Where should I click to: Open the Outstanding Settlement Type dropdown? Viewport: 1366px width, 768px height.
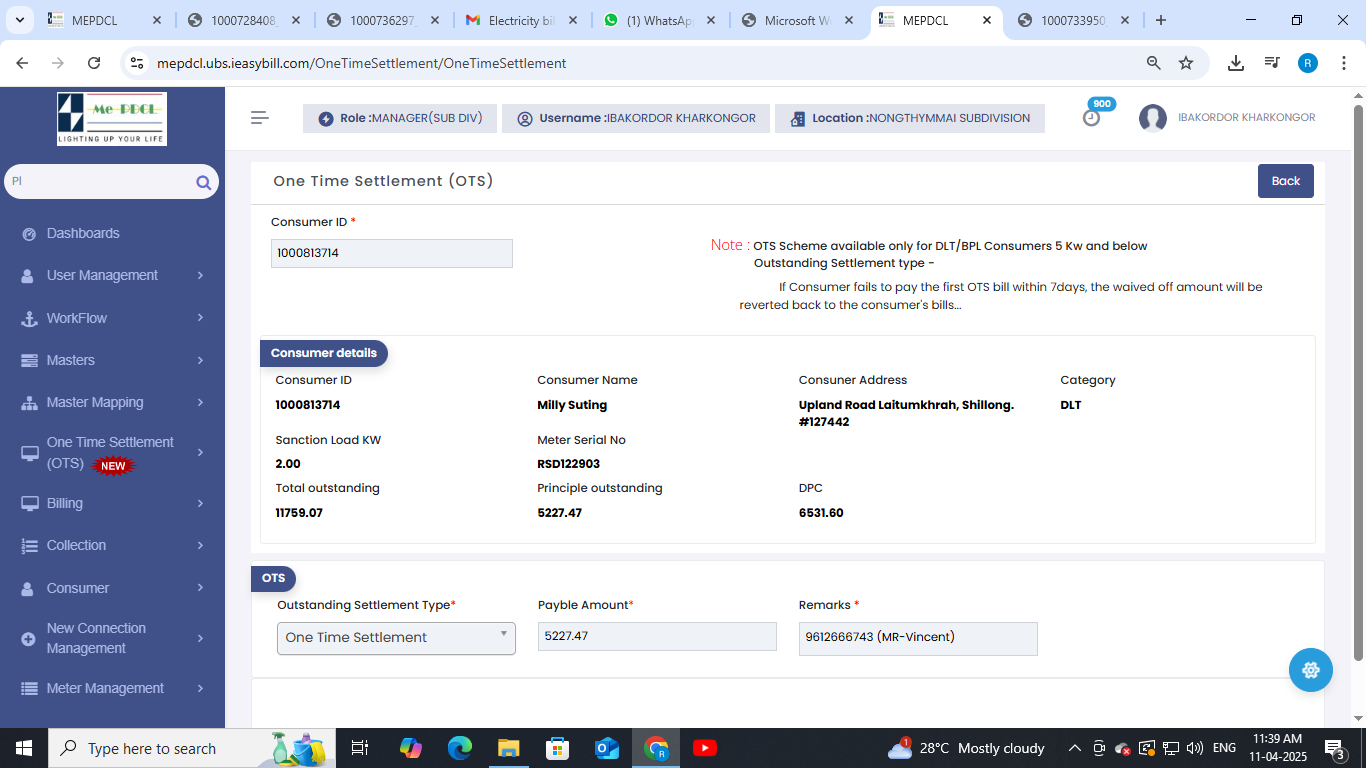[x=396, y=638]
